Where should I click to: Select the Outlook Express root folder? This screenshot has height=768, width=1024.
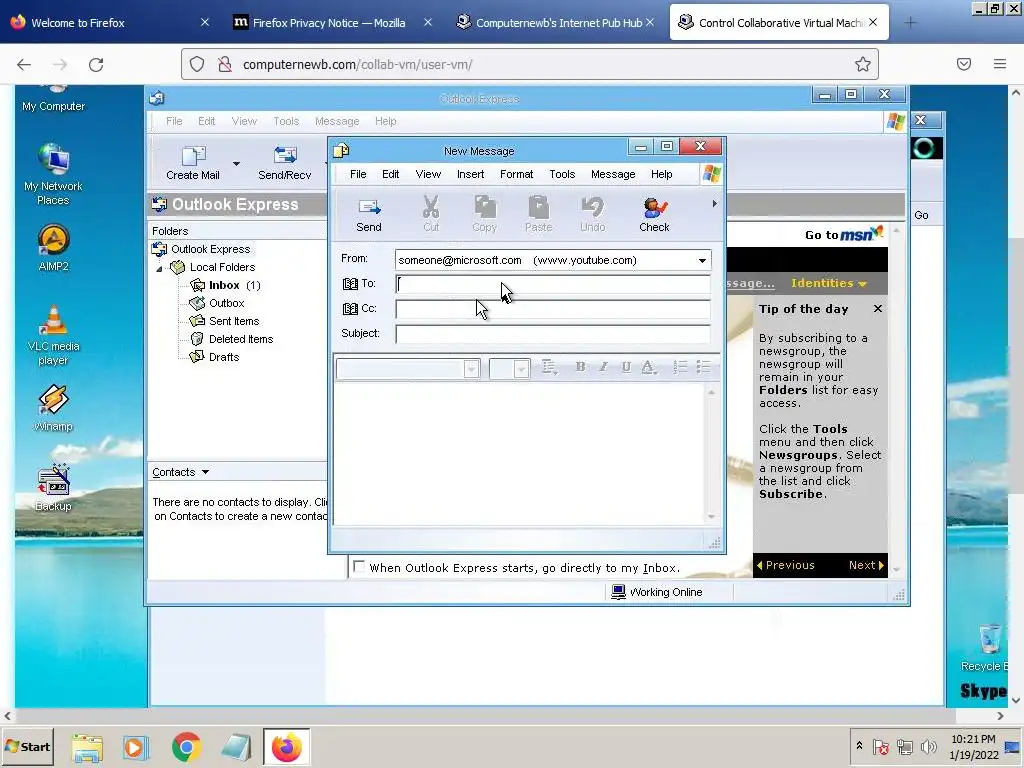pyautogui.click(x=201, y=249)
